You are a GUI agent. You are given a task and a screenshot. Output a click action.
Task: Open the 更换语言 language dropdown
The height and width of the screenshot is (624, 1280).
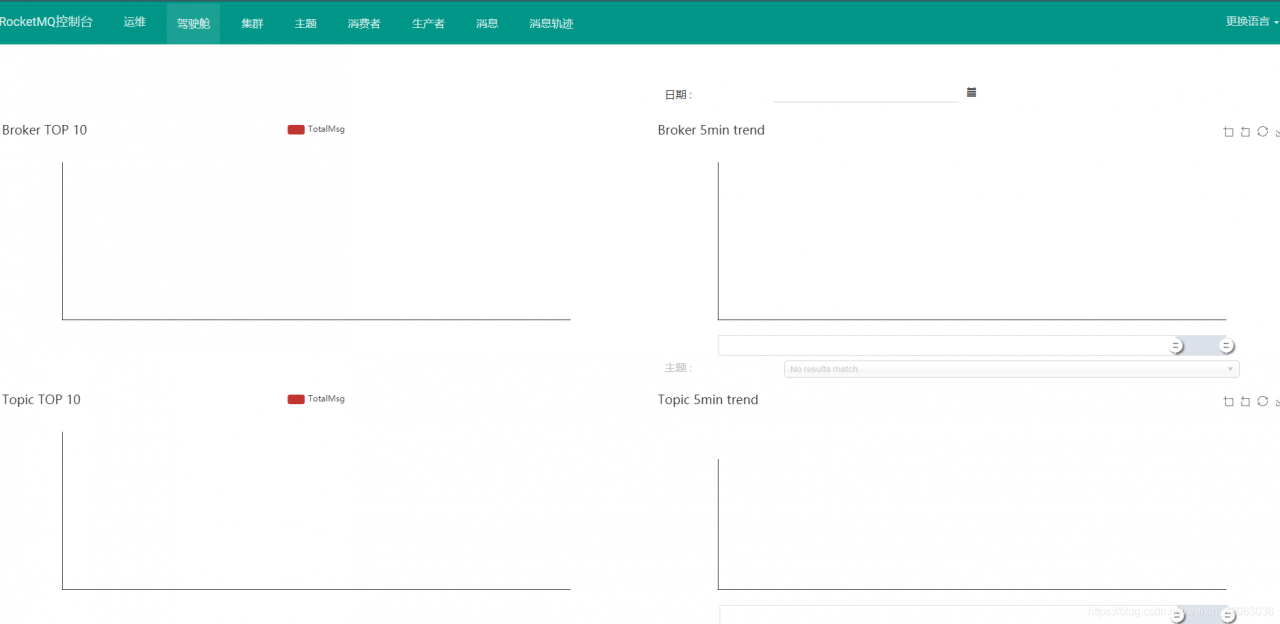point(1250,21)
